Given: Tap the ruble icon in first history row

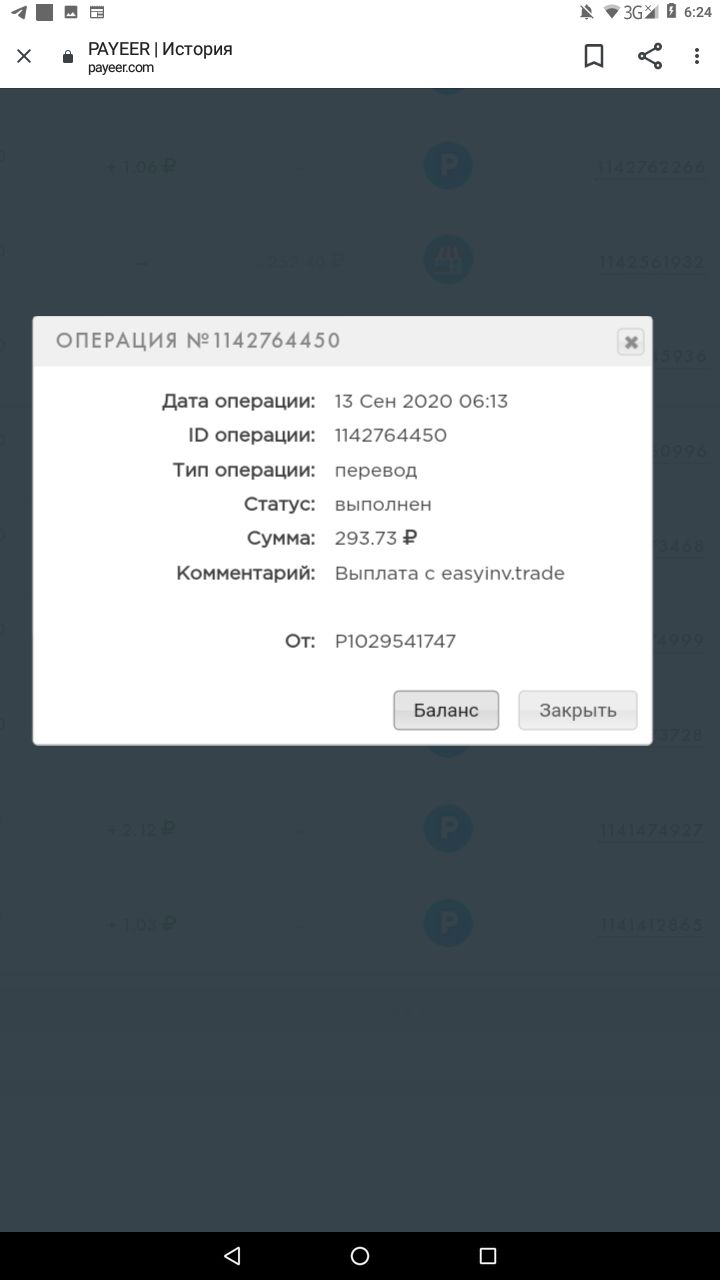Looking at the screenshot, I should tap(448, 166).
